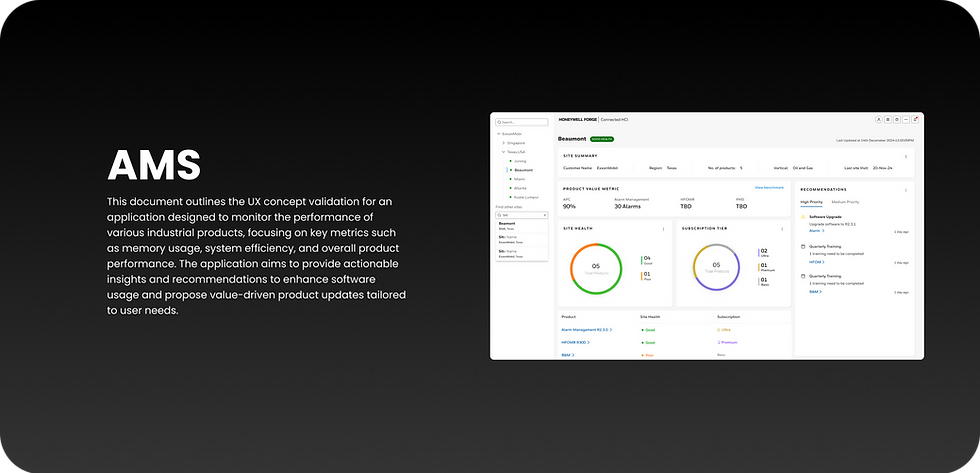This screenshot has width=980, height=473.
Task: Open the View benchmark link
Action: (769, 187)
